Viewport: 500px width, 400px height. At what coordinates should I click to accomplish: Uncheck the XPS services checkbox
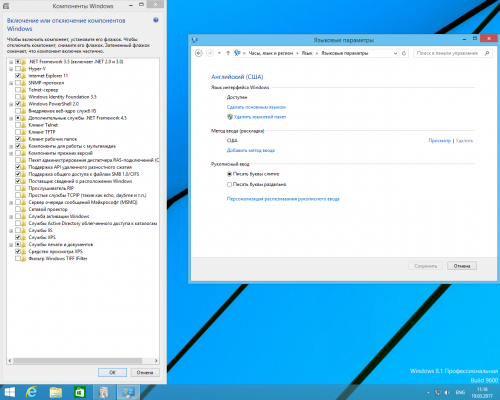click(18, 237)
